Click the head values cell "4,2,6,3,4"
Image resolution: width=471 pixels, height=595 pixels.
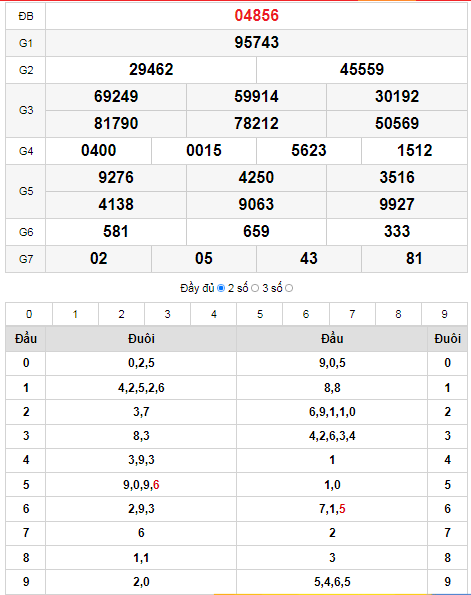[332, 436]
